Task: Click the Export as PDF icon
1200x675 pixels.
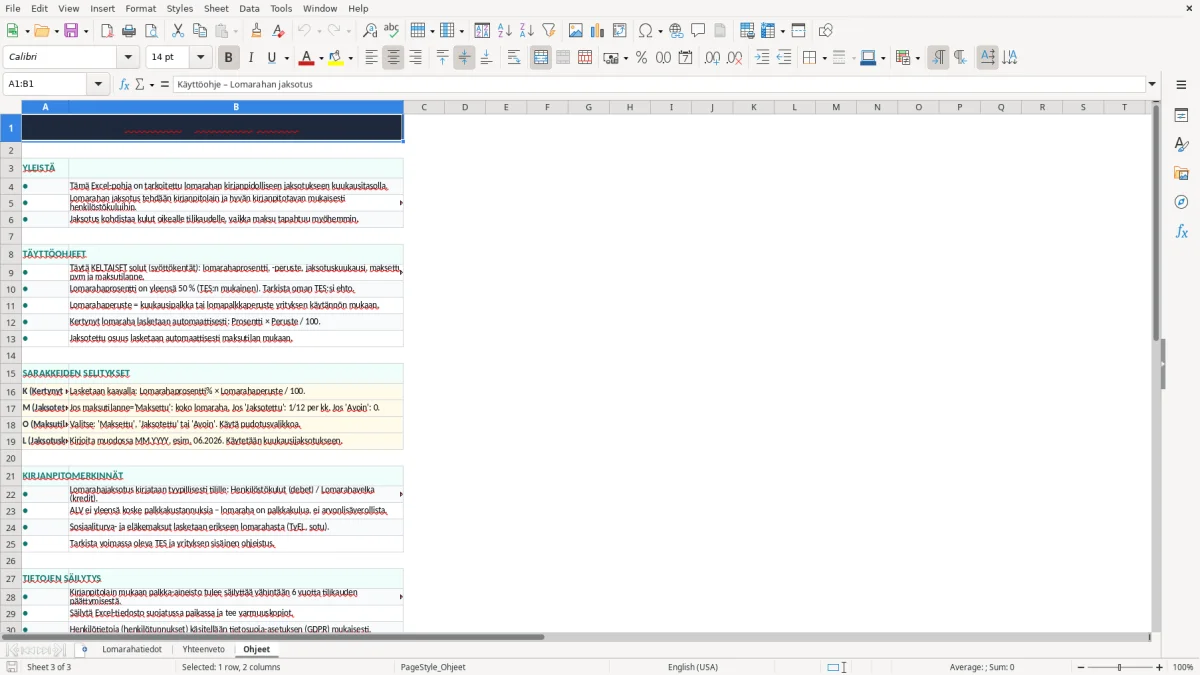Action: tap(107, 31)
